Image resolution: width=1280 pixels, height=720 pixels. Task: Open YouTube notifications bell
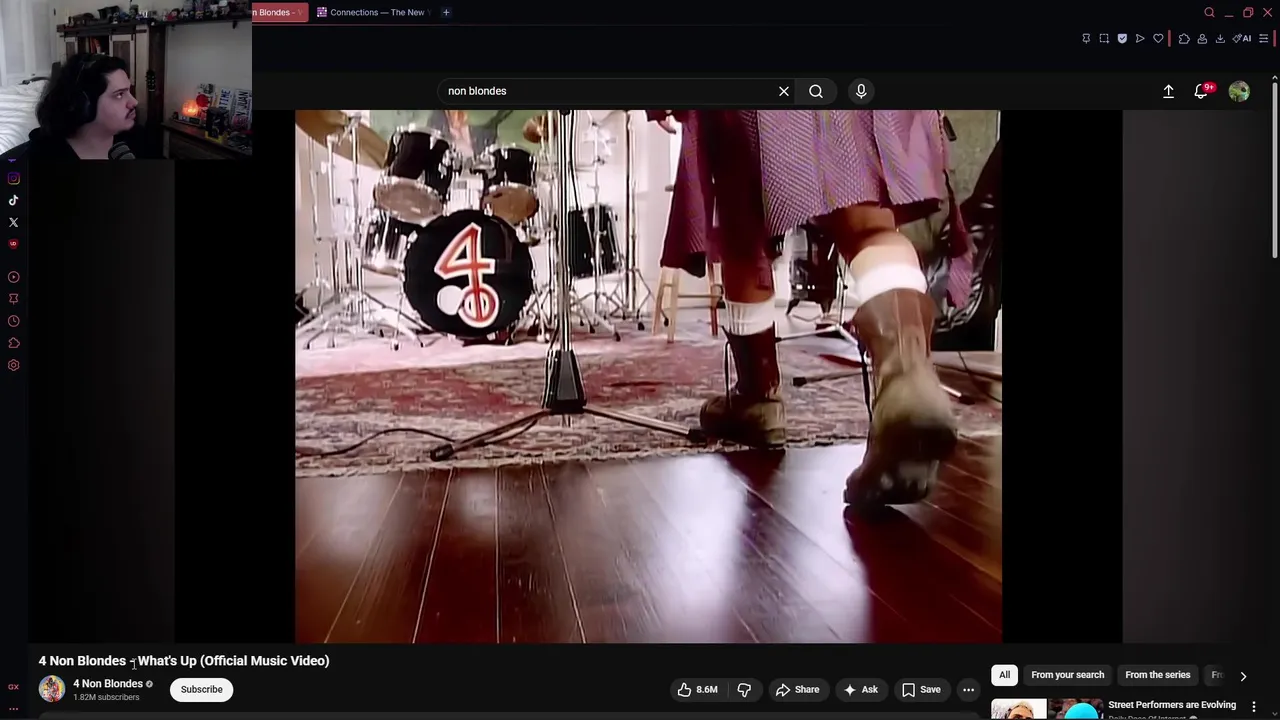1202,91
